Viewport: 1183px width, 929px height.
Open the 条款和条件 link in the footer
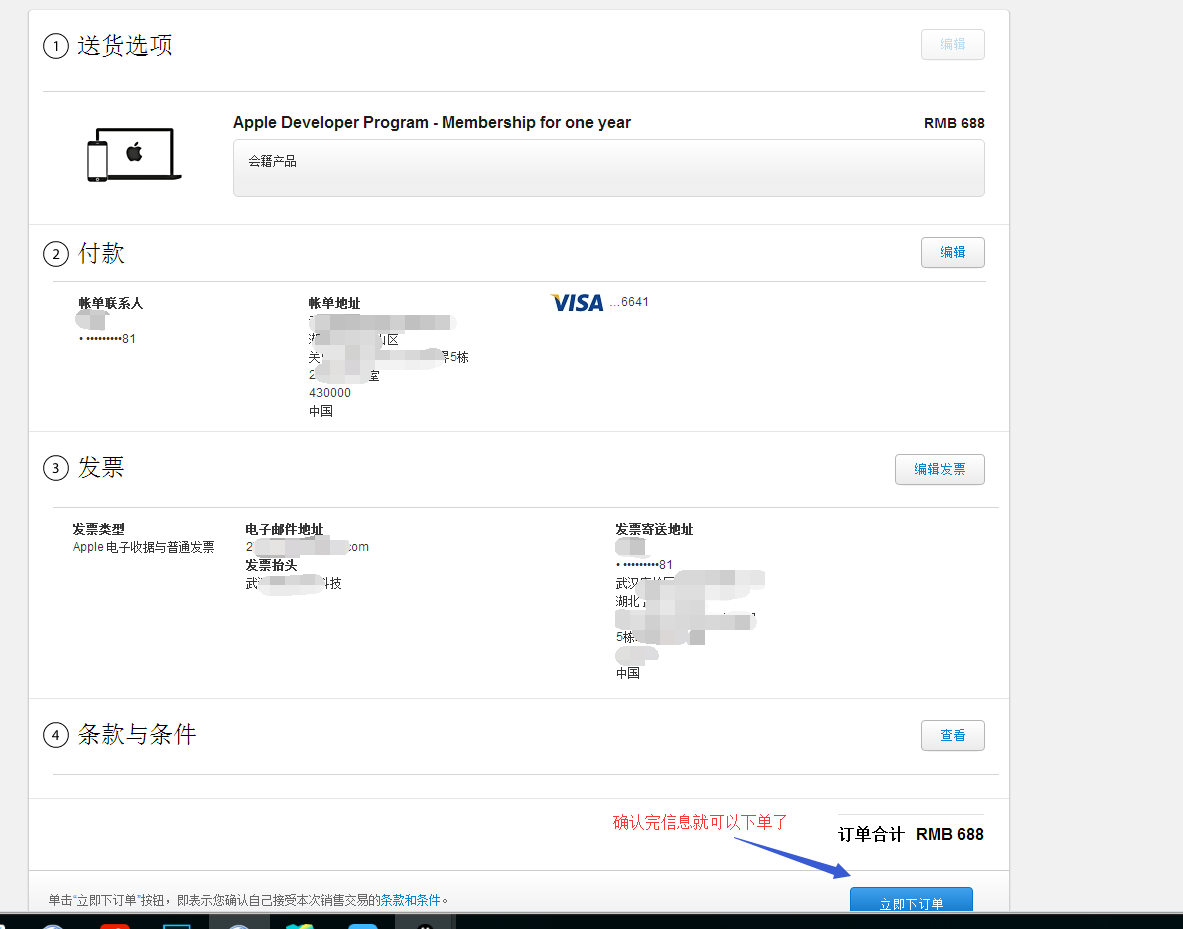point(410,900)
